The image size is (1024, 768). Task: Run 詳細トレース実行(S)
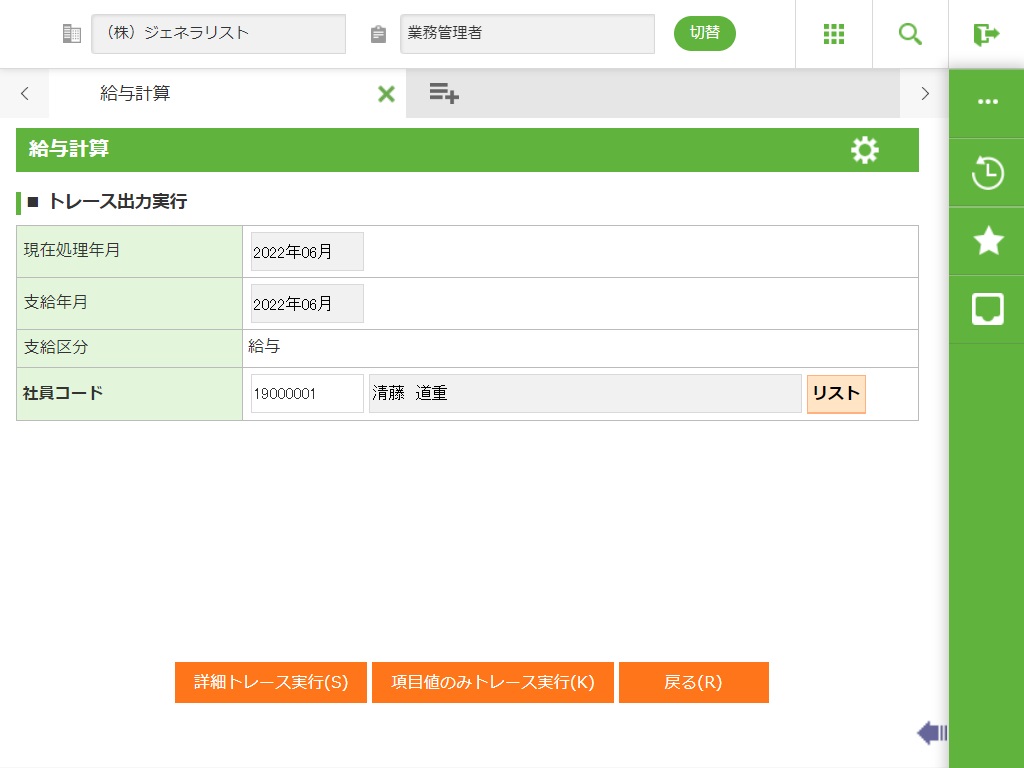[x=271, y=682]
